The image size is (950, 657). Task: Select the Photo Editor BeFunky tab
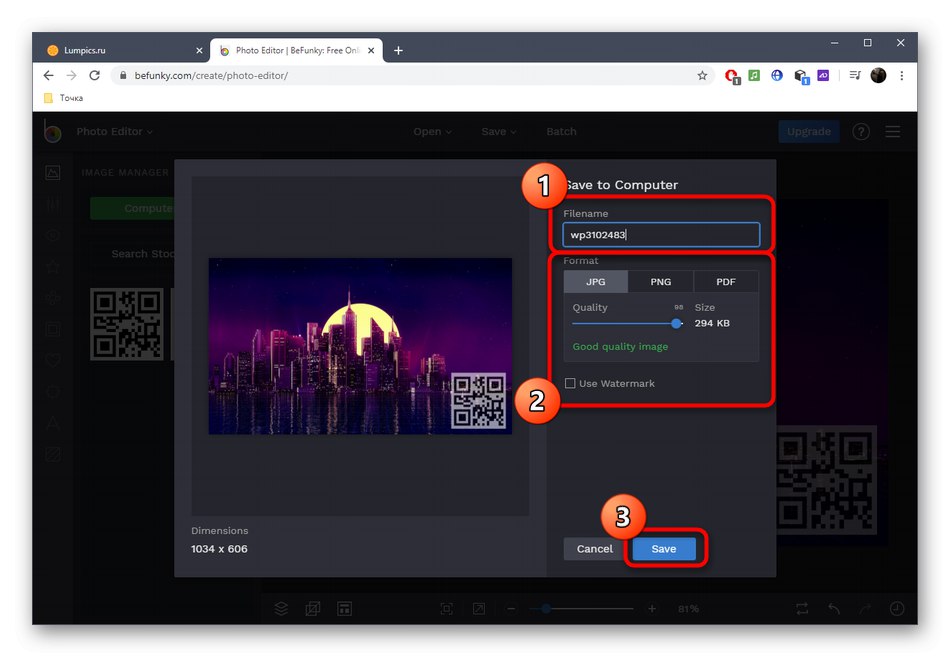(296, 50)
